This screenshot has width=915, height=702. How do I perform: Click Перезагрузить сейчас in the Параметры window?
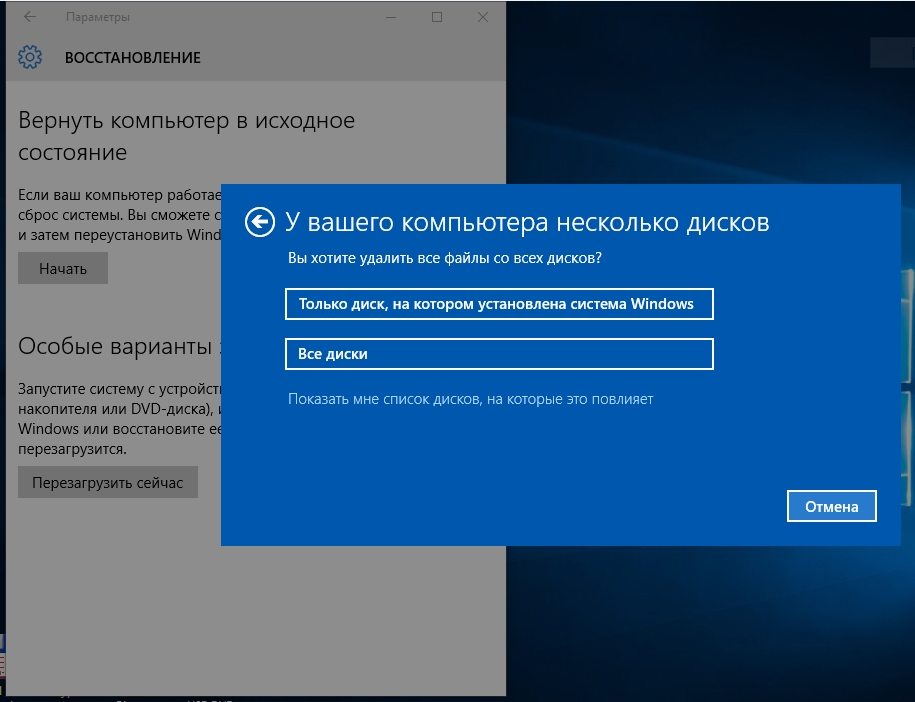click(x=108, y=482)
